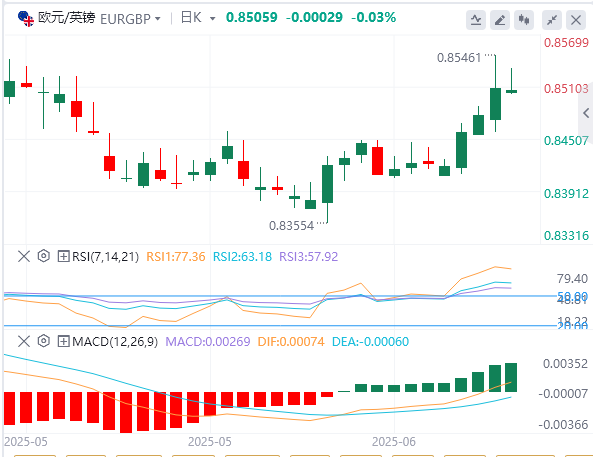Open the indicator line chart tool

click(x=476, y=20)
